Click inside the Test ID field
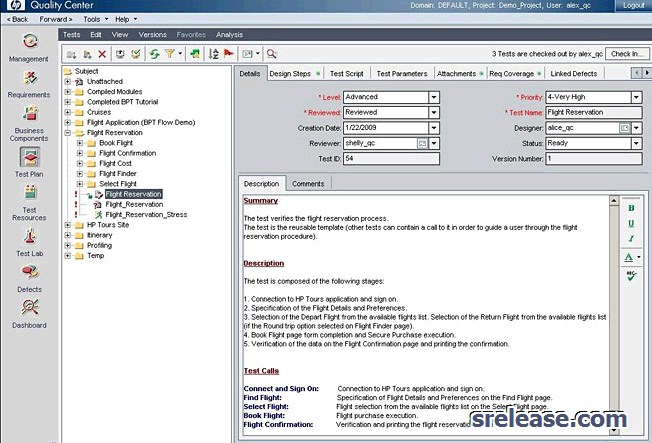 pos(391,159)
